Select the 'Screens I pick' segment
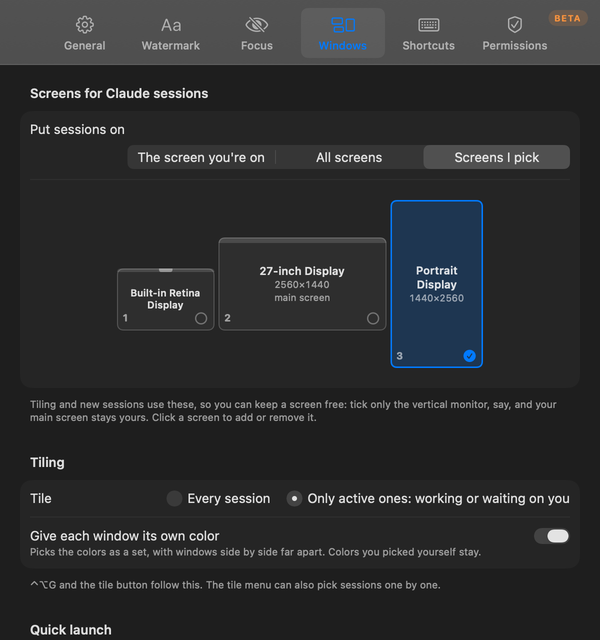 pos(497,157)
